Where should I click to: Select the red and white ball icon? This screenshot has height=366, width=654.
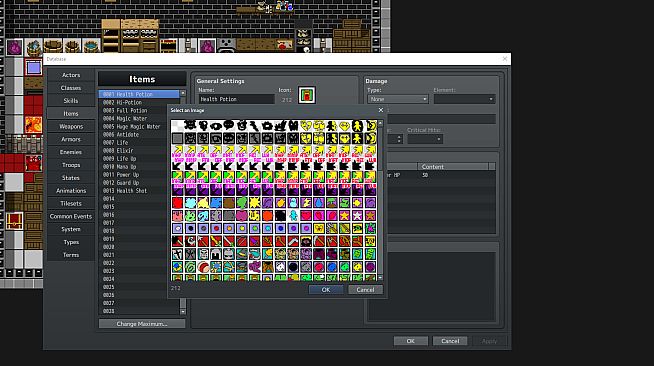tap(203, 267)
